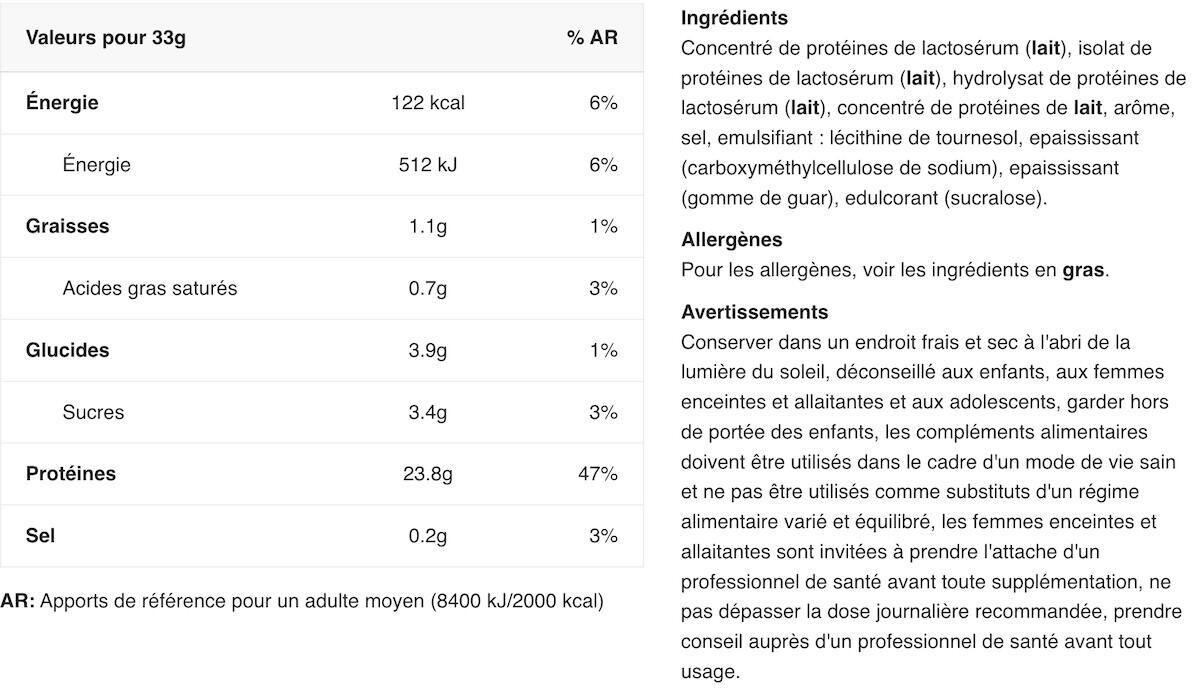Click the '512 kJ' energy value
1200x699 pixels.
(428, 165)
